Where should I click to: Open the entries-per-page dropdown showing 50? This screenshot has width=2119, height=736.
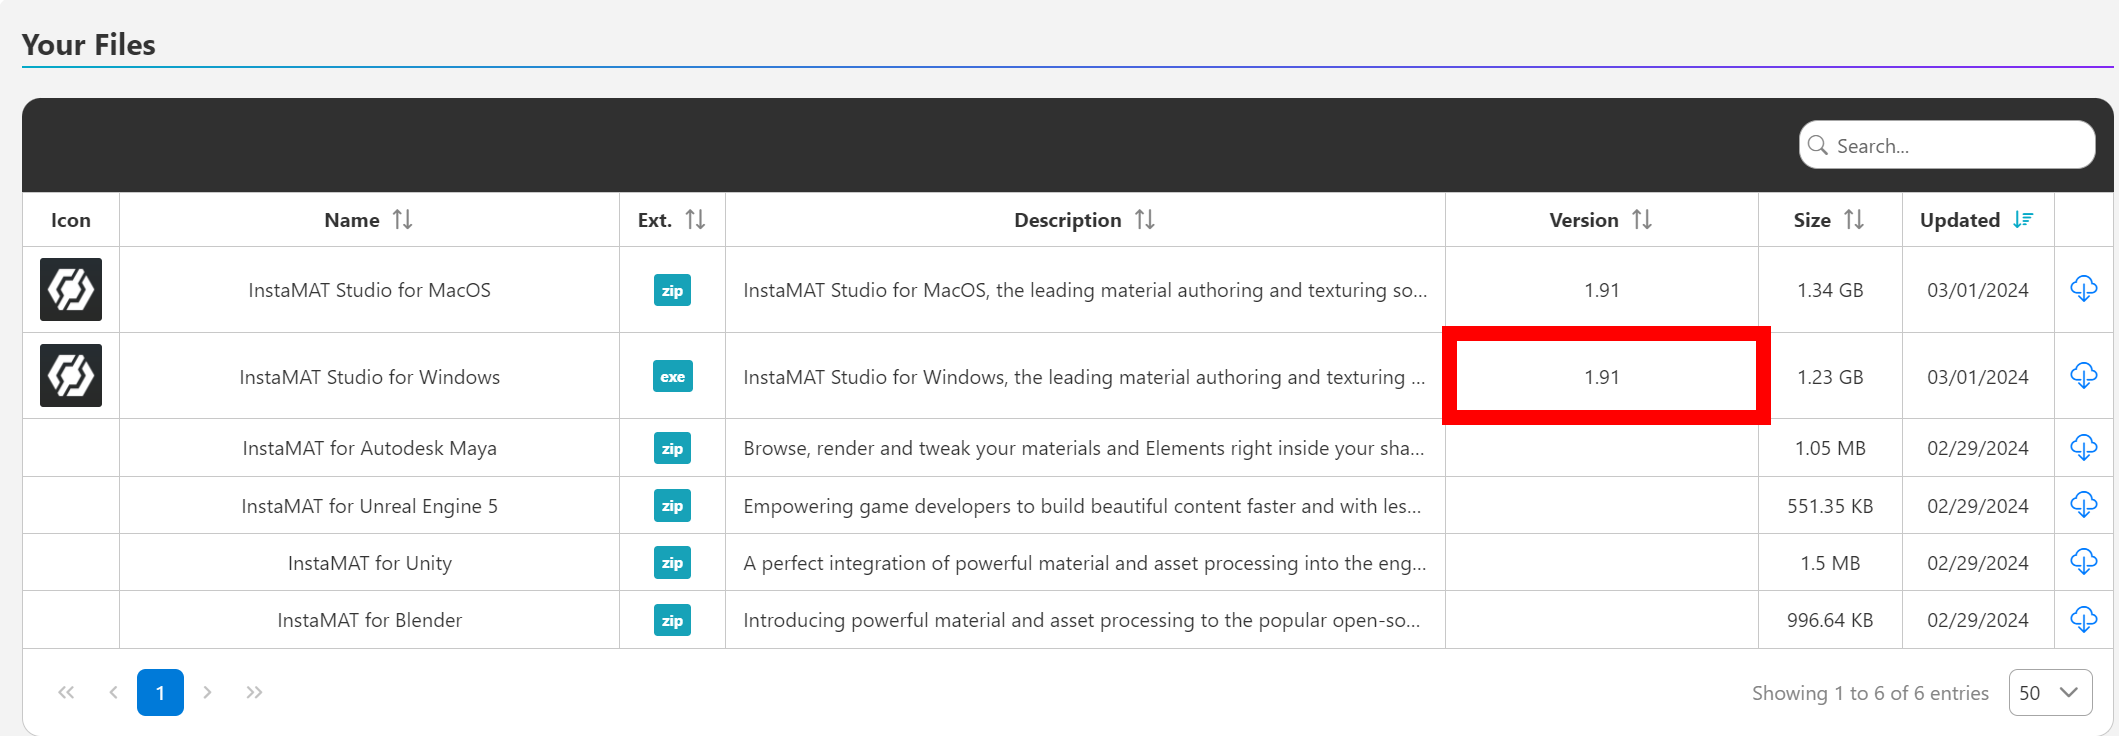[x=2049, y=693]
